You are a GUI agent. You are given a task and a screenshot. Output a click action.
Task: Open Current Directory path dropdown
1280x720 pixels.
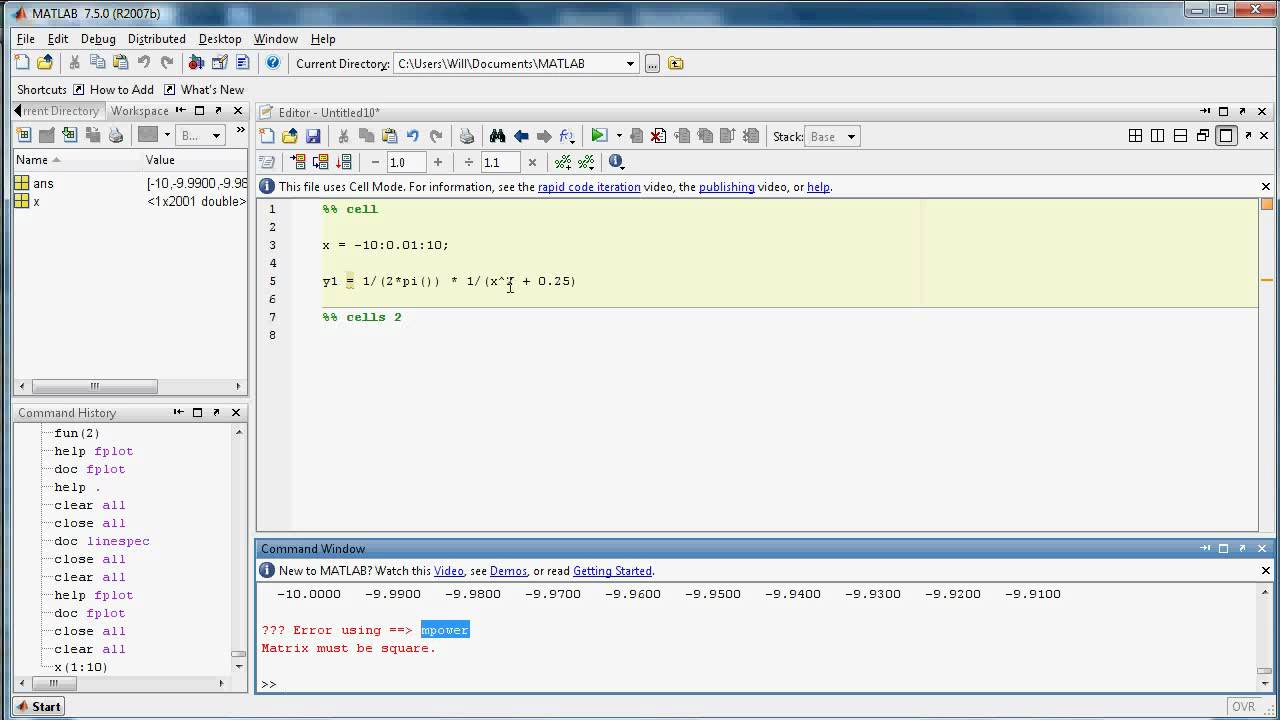(x=630, y=63)
